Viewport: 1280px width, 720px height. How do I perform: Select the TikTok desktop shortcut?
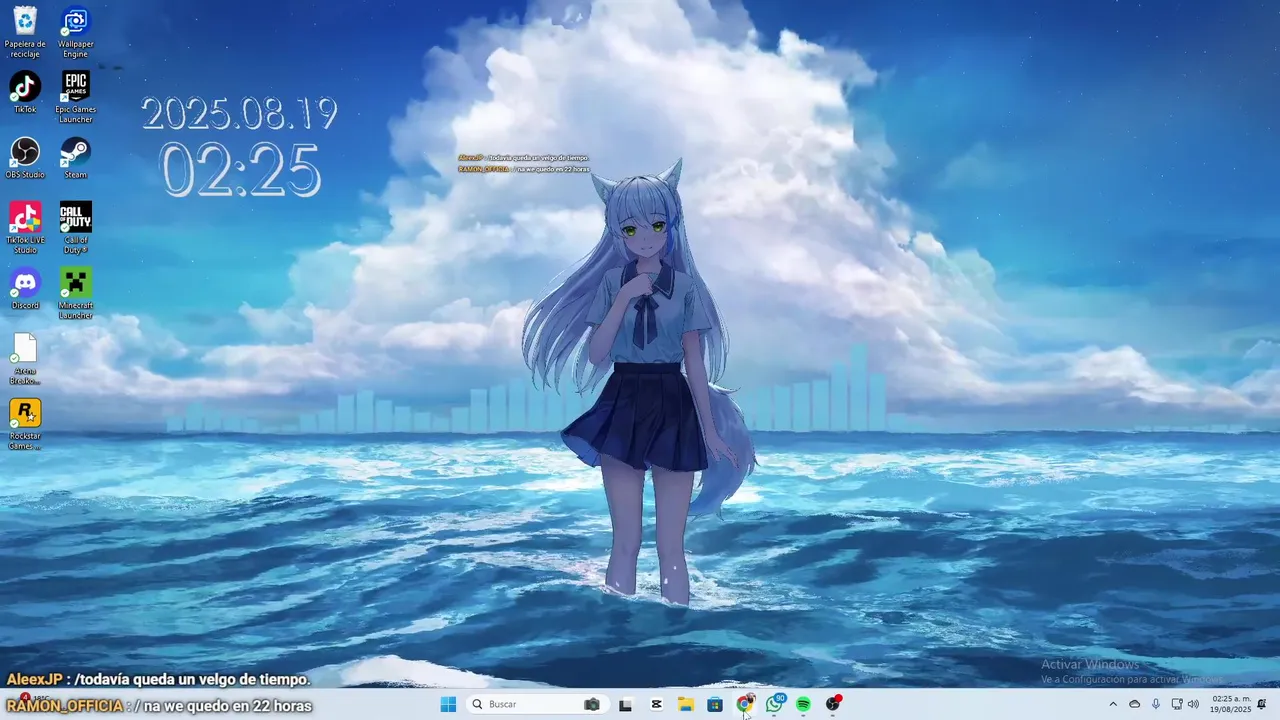click(25, 92)
